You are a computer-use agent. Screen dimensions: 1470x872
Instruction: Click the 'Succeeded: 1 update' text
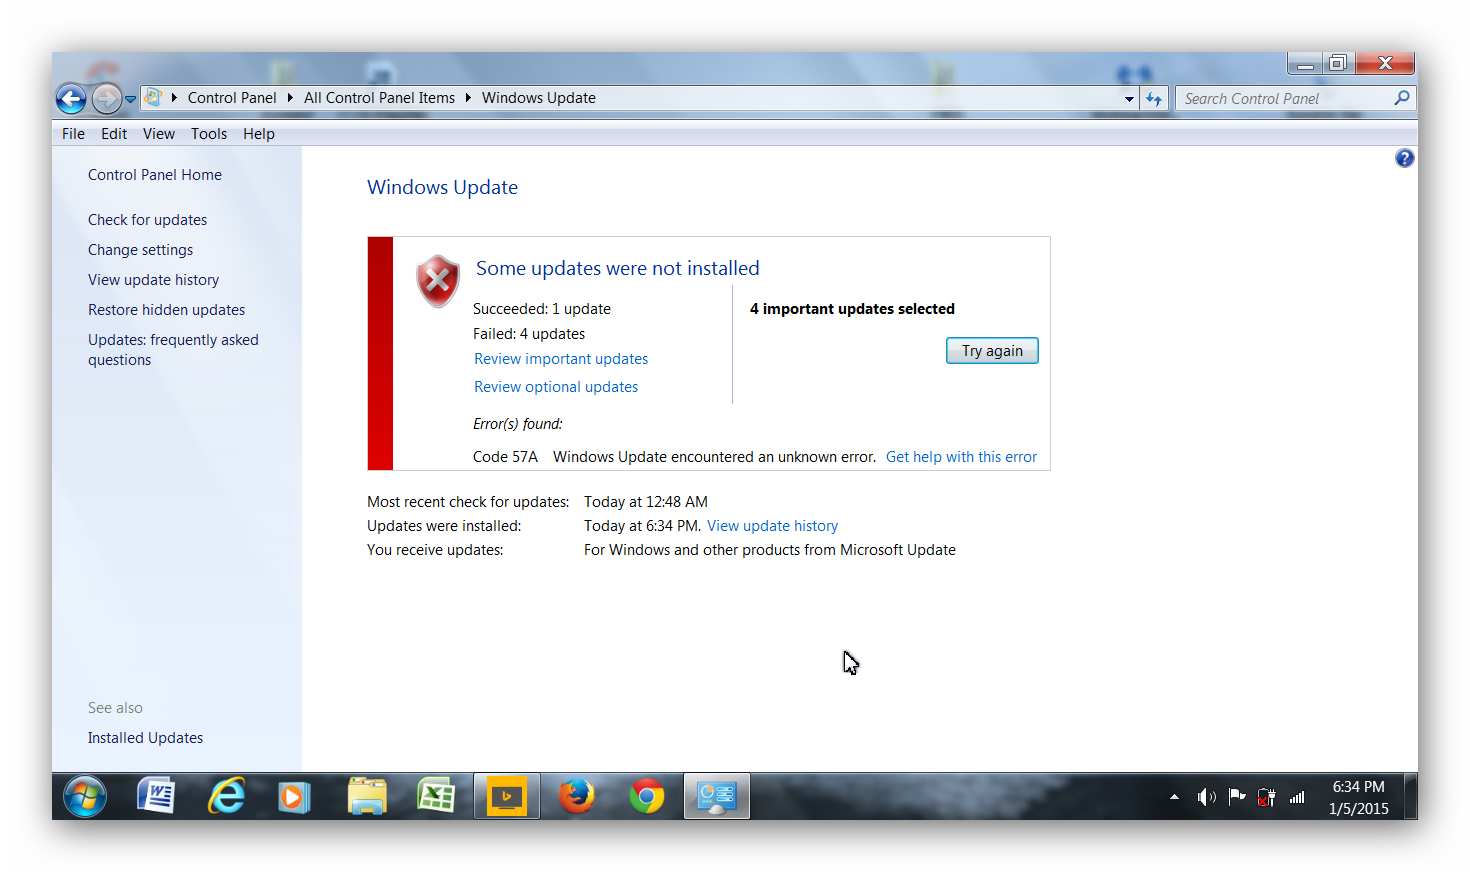pos(542,309)
